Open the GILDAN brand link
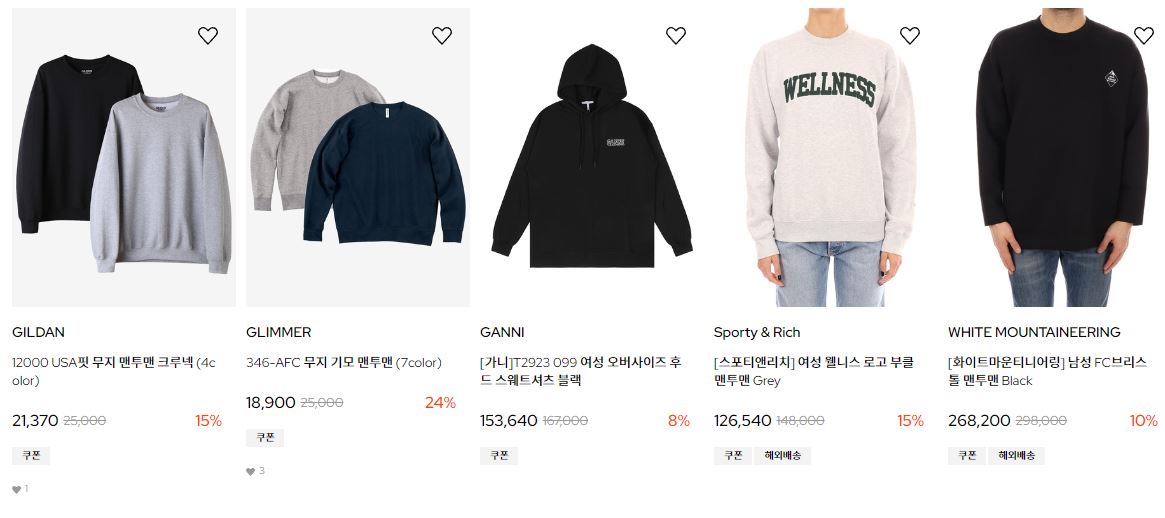Viewport: 1165px width, 518px height. point(38,332)
